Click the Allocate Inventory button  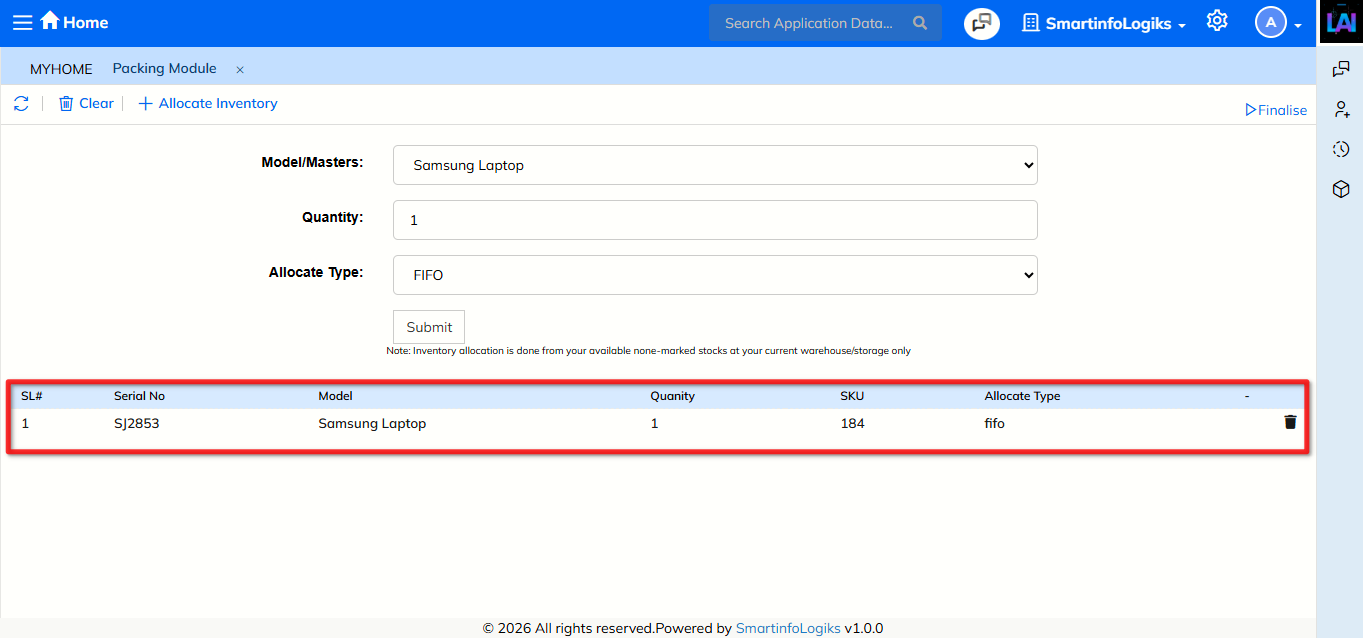207,104
